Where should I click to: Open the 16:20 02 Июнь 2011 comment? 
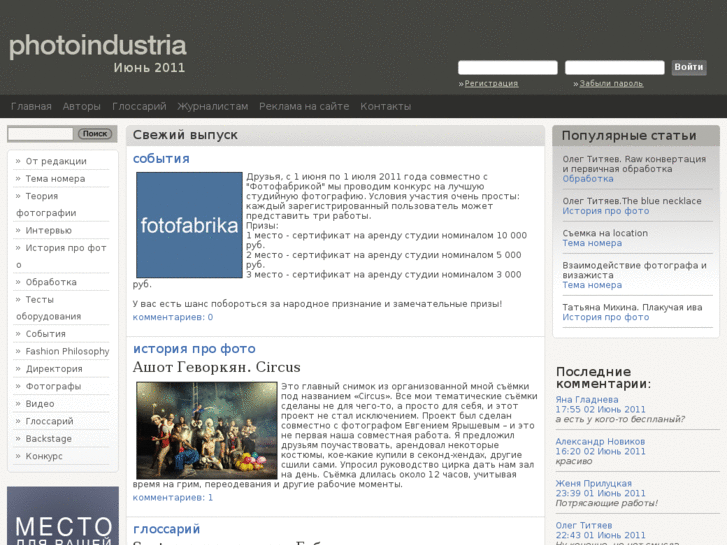tap(600, 451)
